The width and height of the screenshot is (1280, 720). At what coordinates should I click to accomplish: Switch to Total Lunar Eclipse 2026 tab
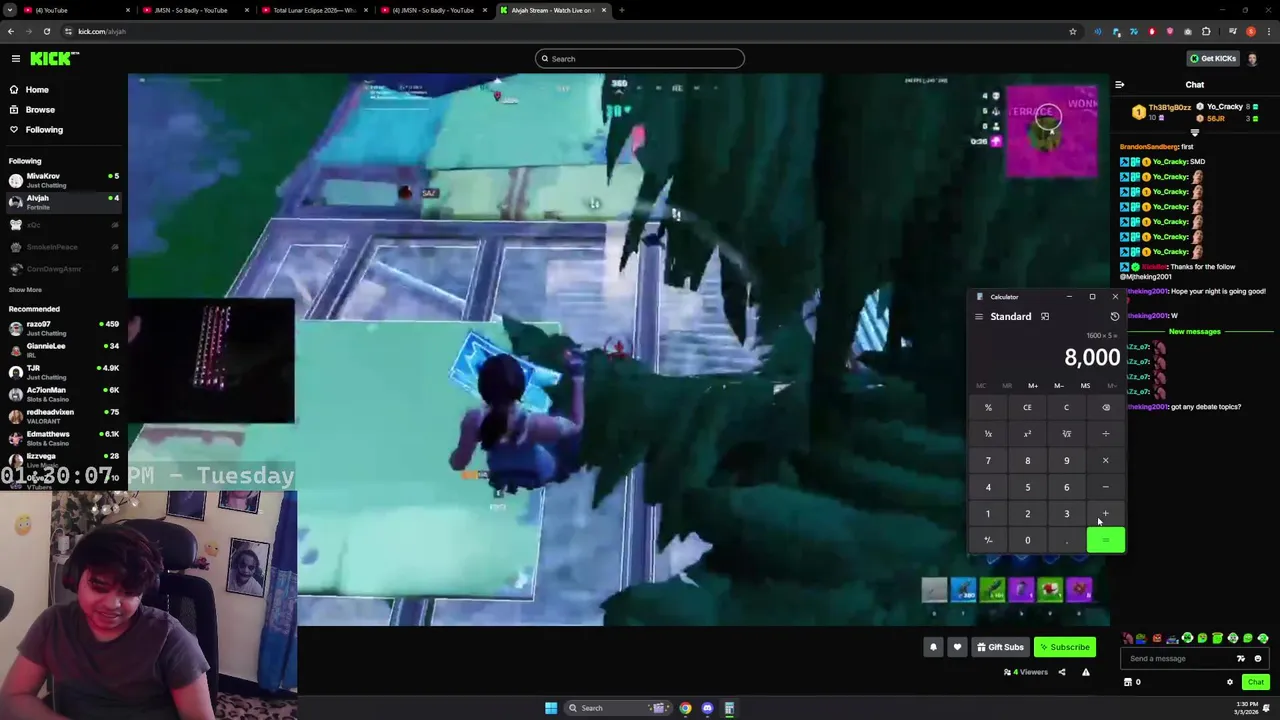312,10
